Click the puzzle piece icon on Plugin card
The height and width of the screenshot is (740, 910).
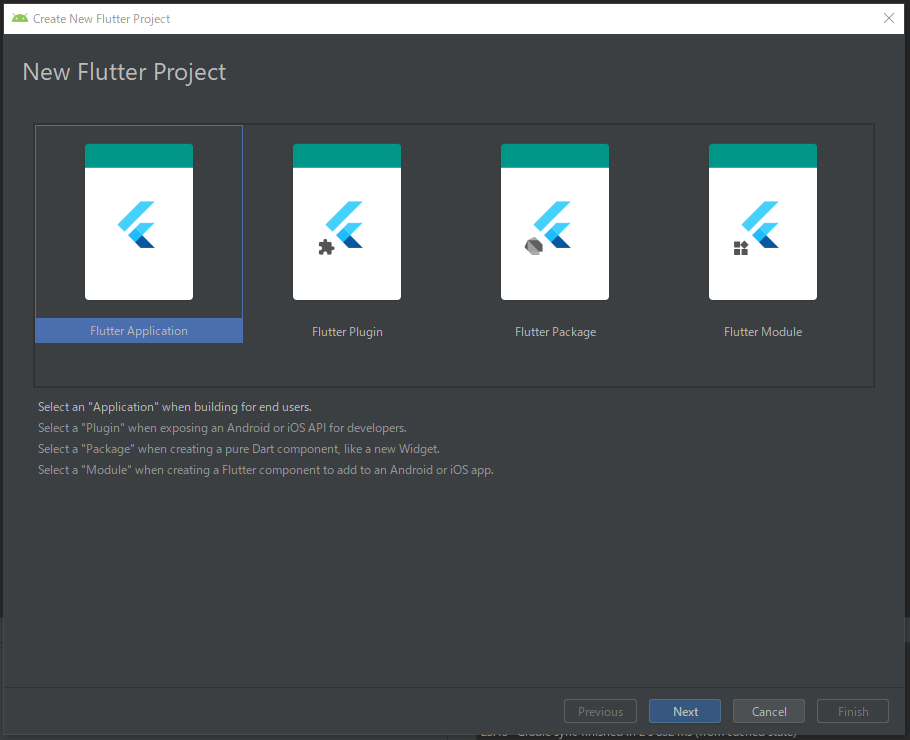tap(326, 247)
